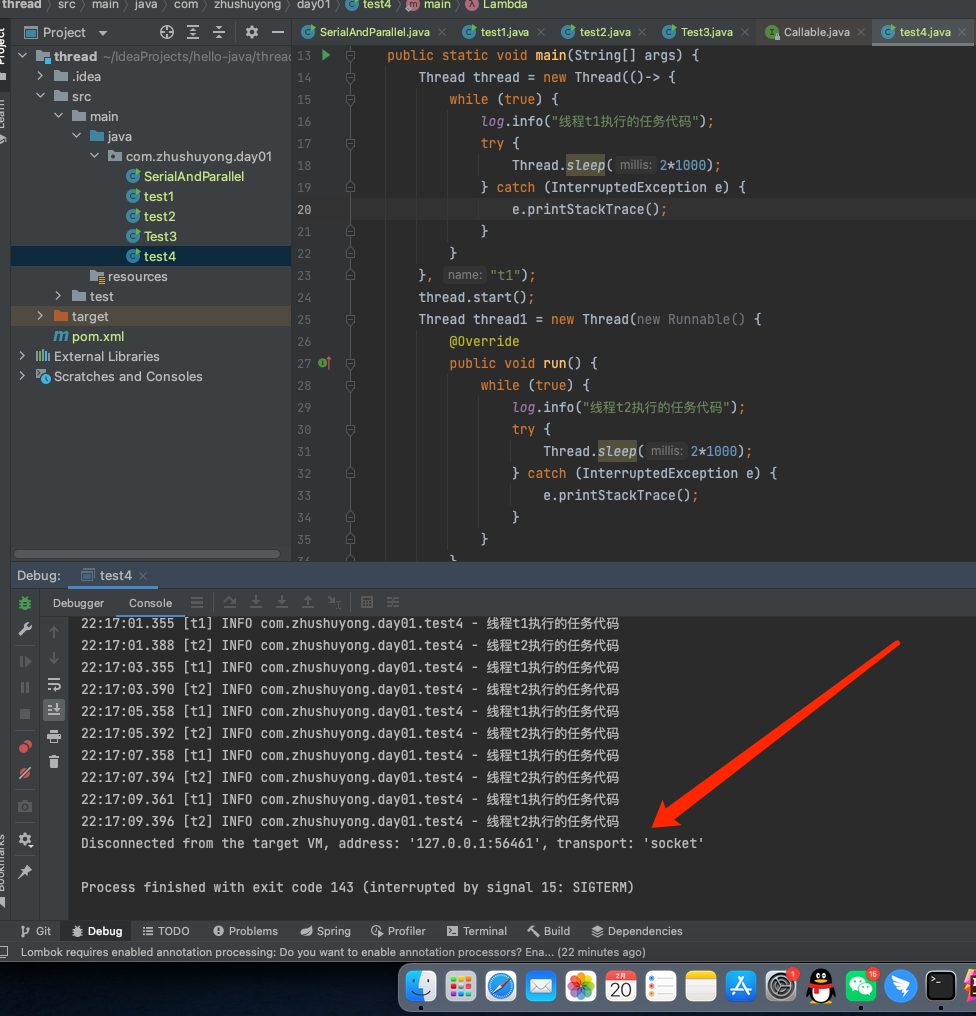Screen dimensions: 976x1016
Task: Click Select Opened File target icon
Action: 167,32
